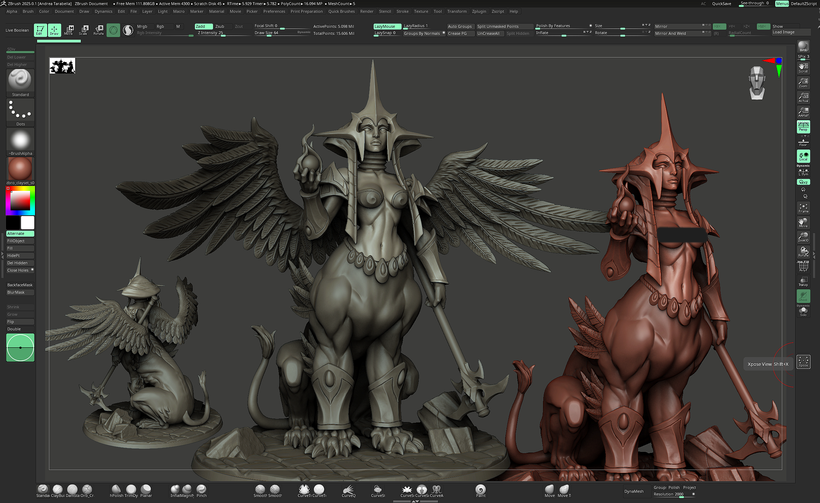
Task: Switch to Move transform mode
Action: 70,30
